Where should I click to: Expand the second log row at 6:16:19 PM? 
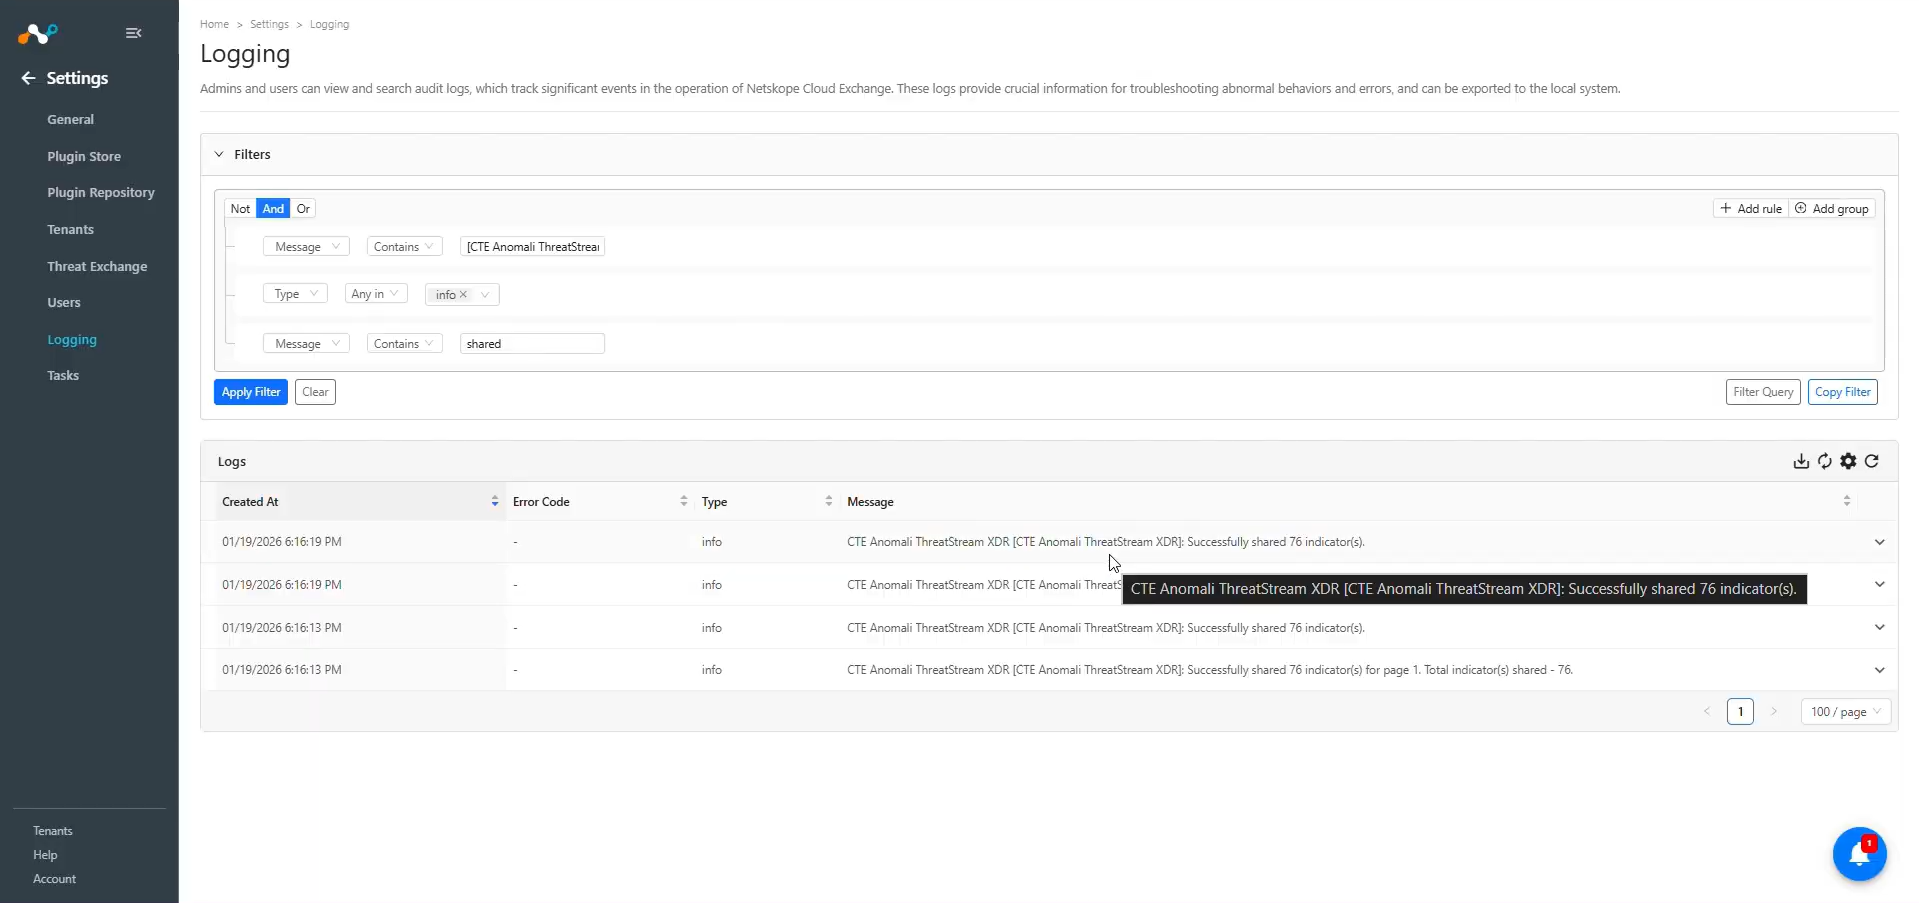(x=1879, y=584)
